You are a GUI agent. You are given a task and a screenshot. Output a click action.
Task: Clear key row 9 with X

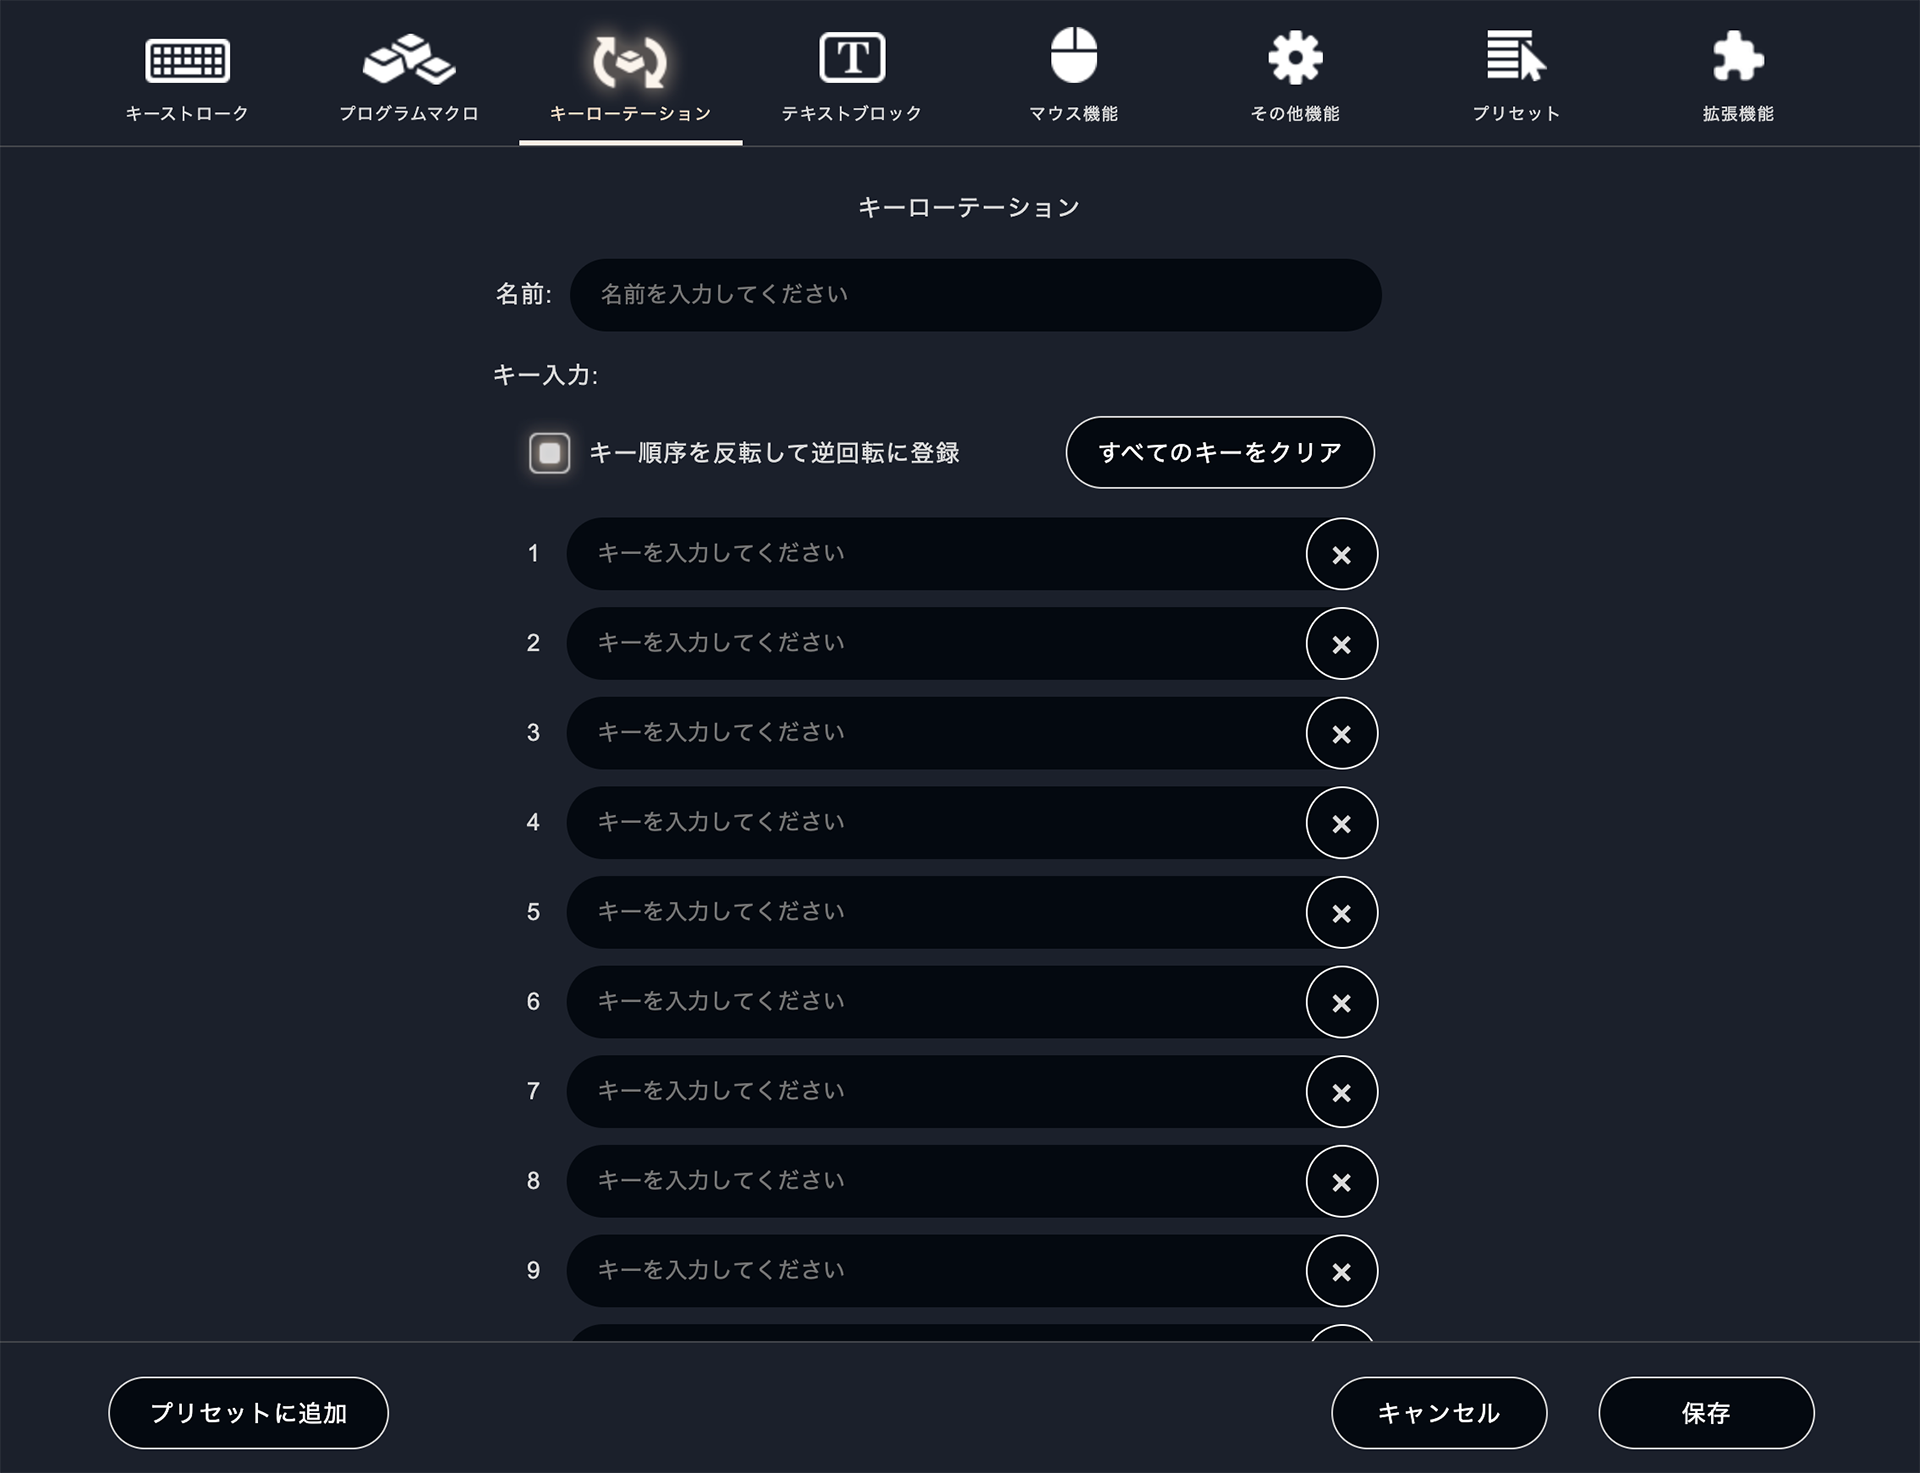coord(1341,1271)
